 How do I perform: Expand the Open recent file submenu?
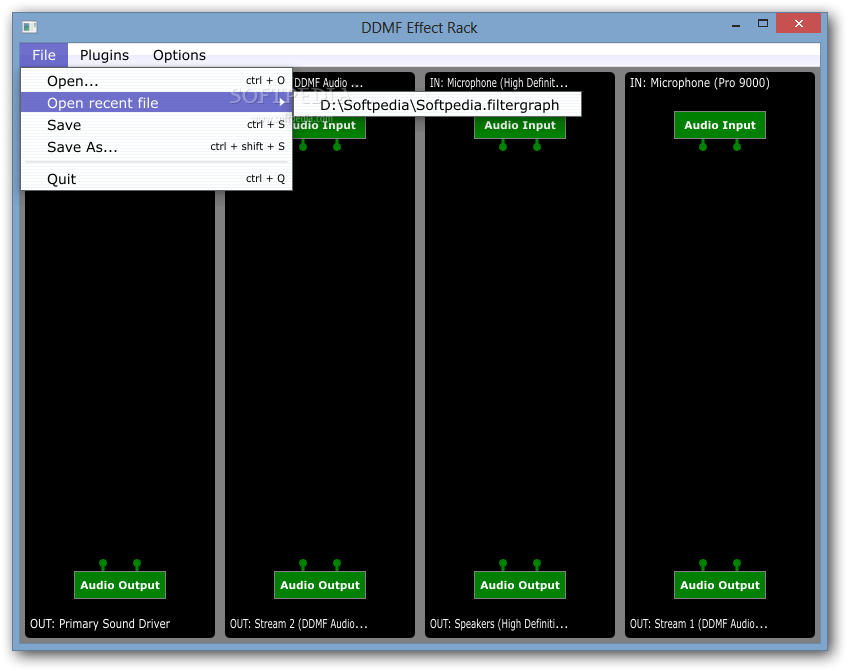(156, 103)
